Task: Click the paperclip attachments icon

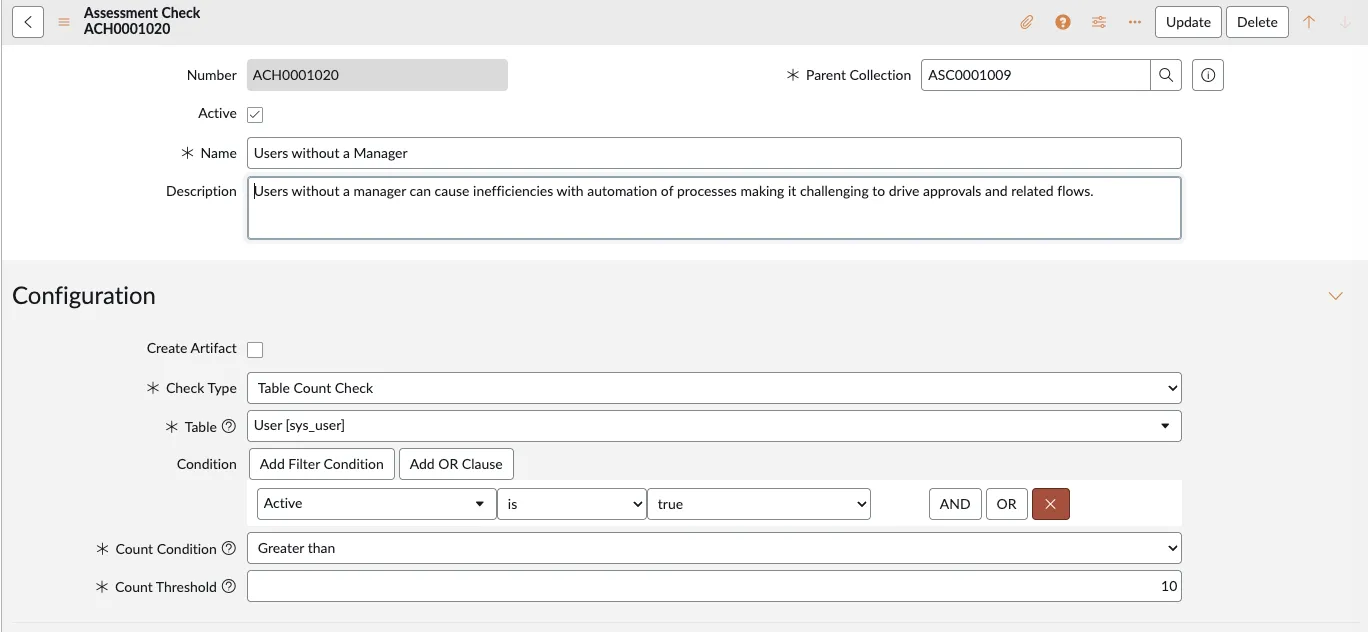Action: [1026, 22]
